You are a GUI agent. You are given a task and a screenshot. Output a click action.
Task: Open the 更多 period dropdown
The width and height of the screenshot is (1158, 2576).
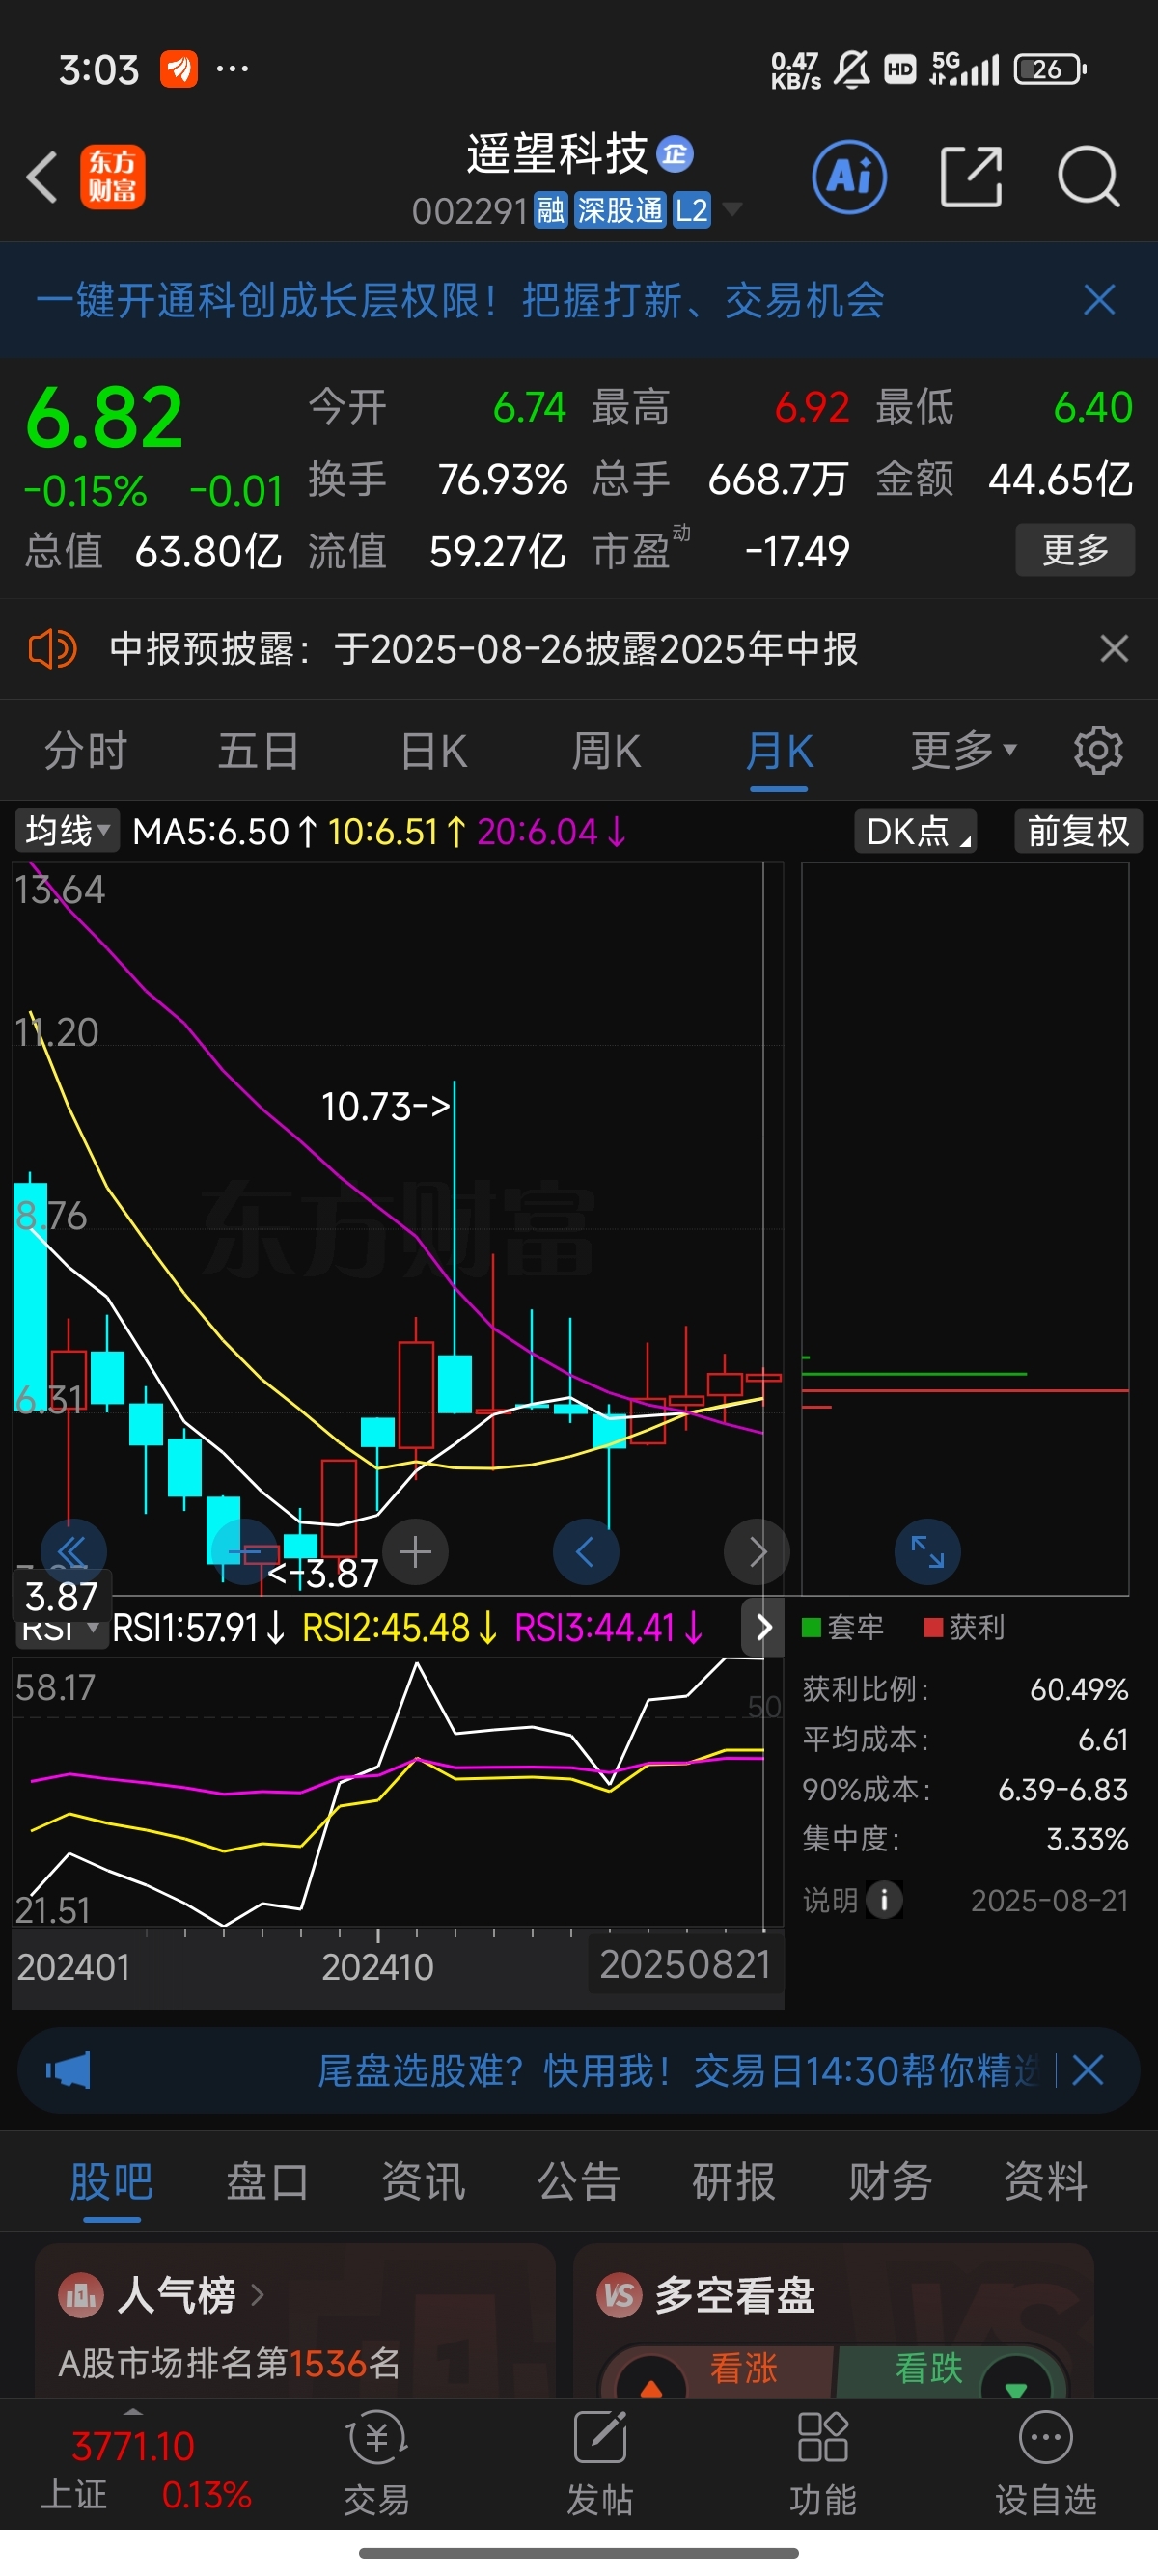[963, 751]
